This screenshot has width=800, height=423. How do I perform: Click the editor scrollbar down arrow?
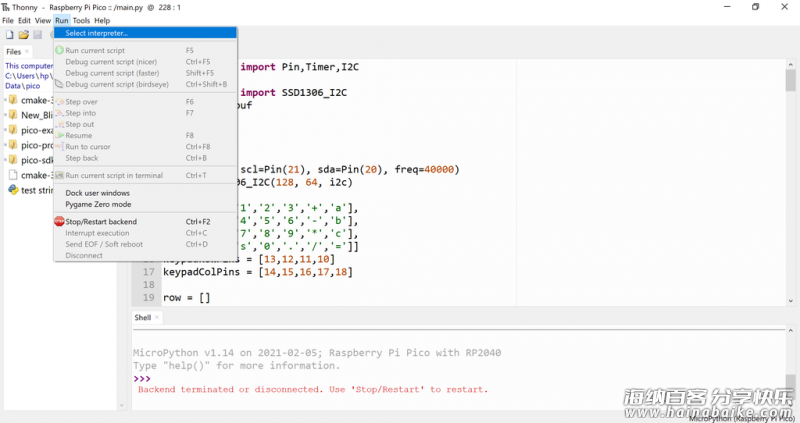pyautogui.click(x=790, y=301)
